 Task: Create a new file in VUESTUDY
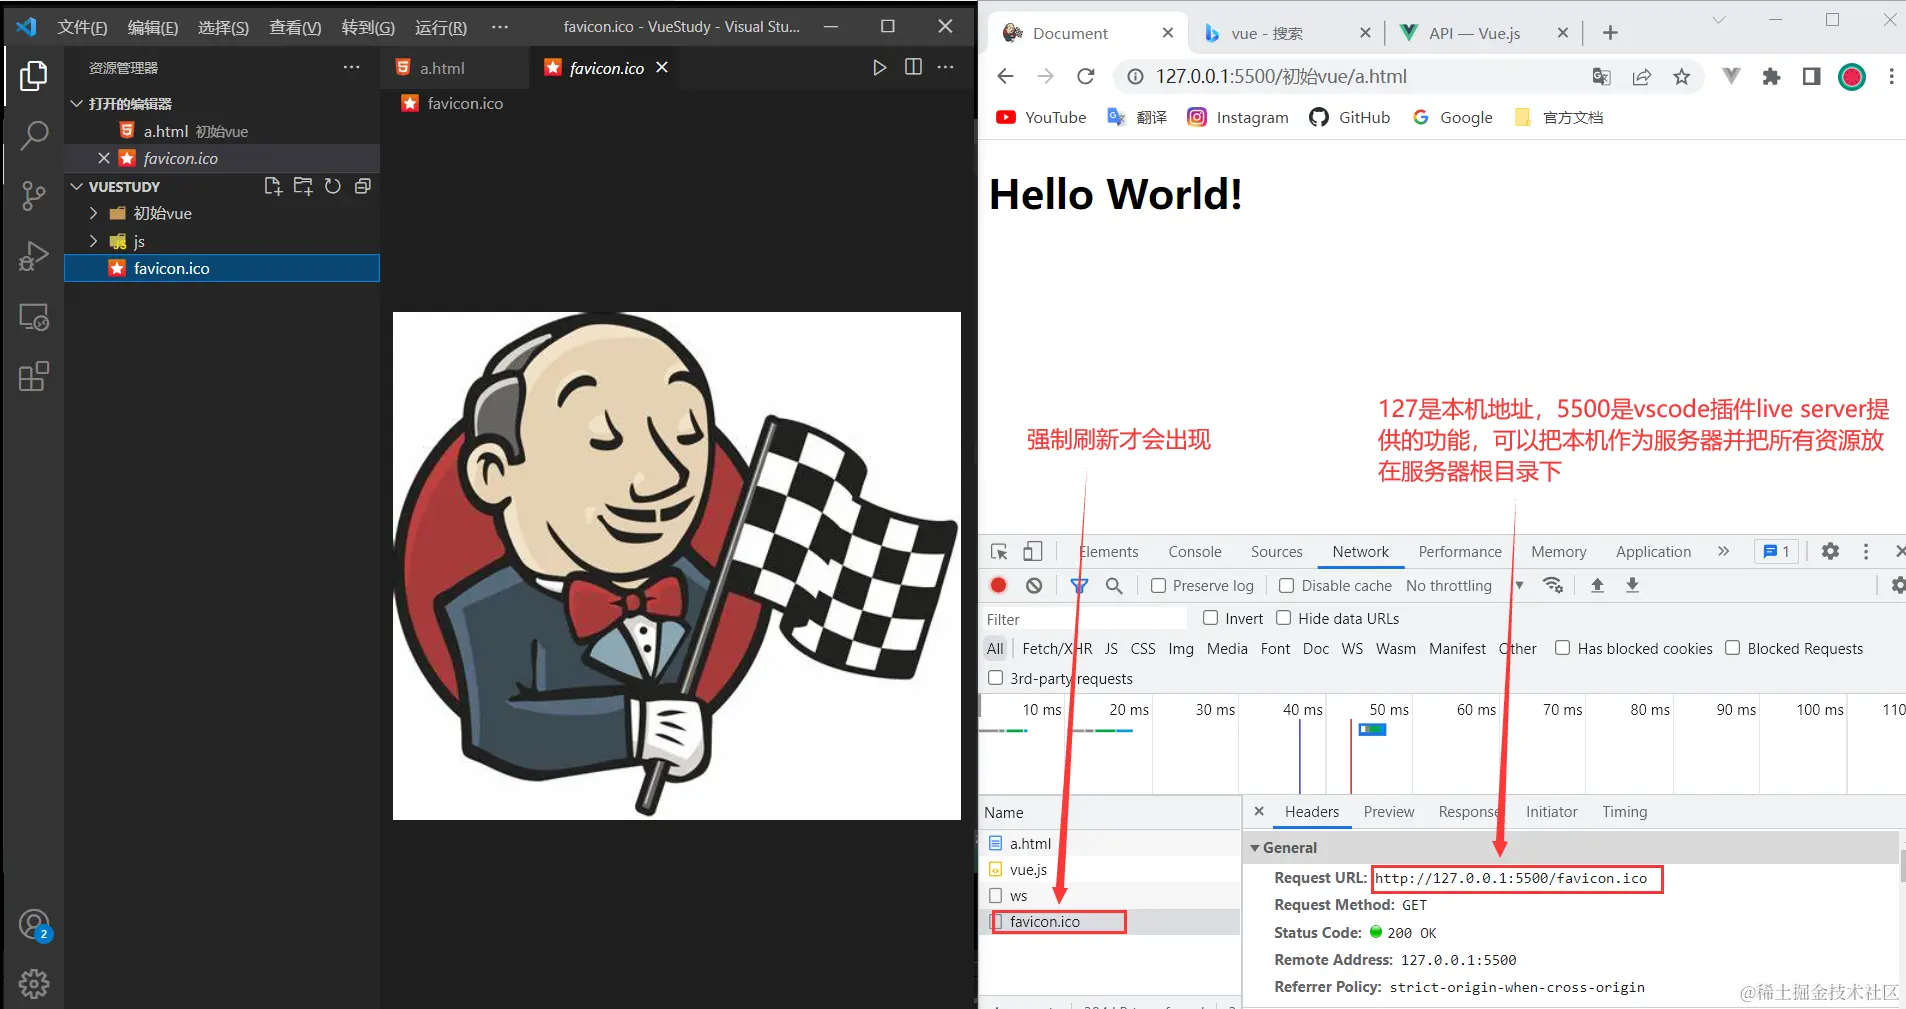click(x=273, y=186)
